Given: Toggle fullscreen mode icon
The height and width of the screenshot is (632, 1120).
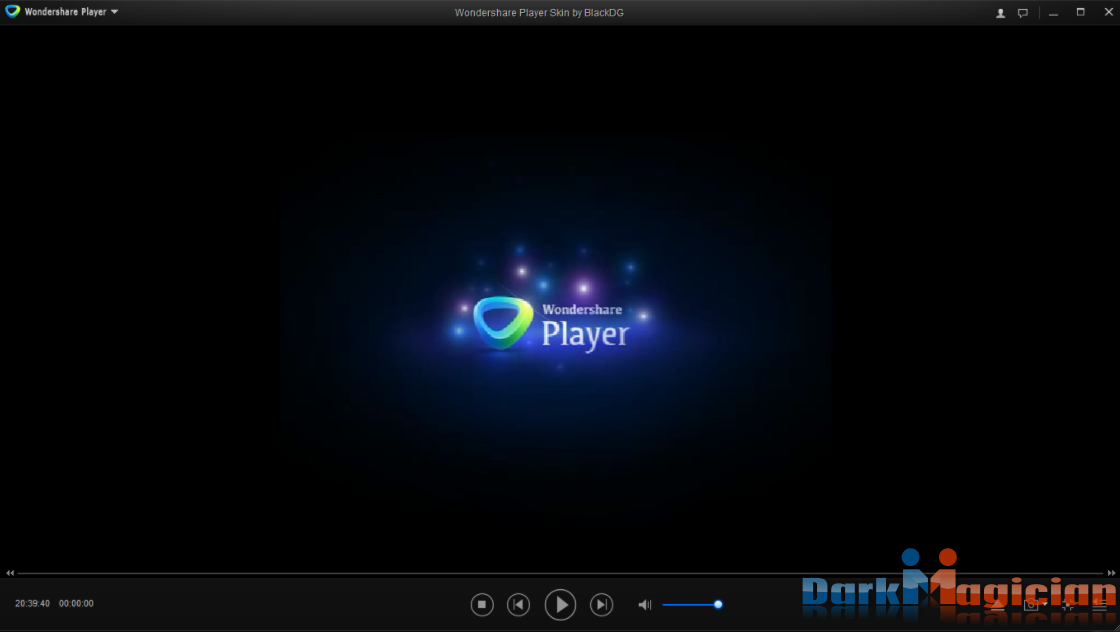Looking at the screenshot, I should pyautogui.click(x=1069, y=606).
